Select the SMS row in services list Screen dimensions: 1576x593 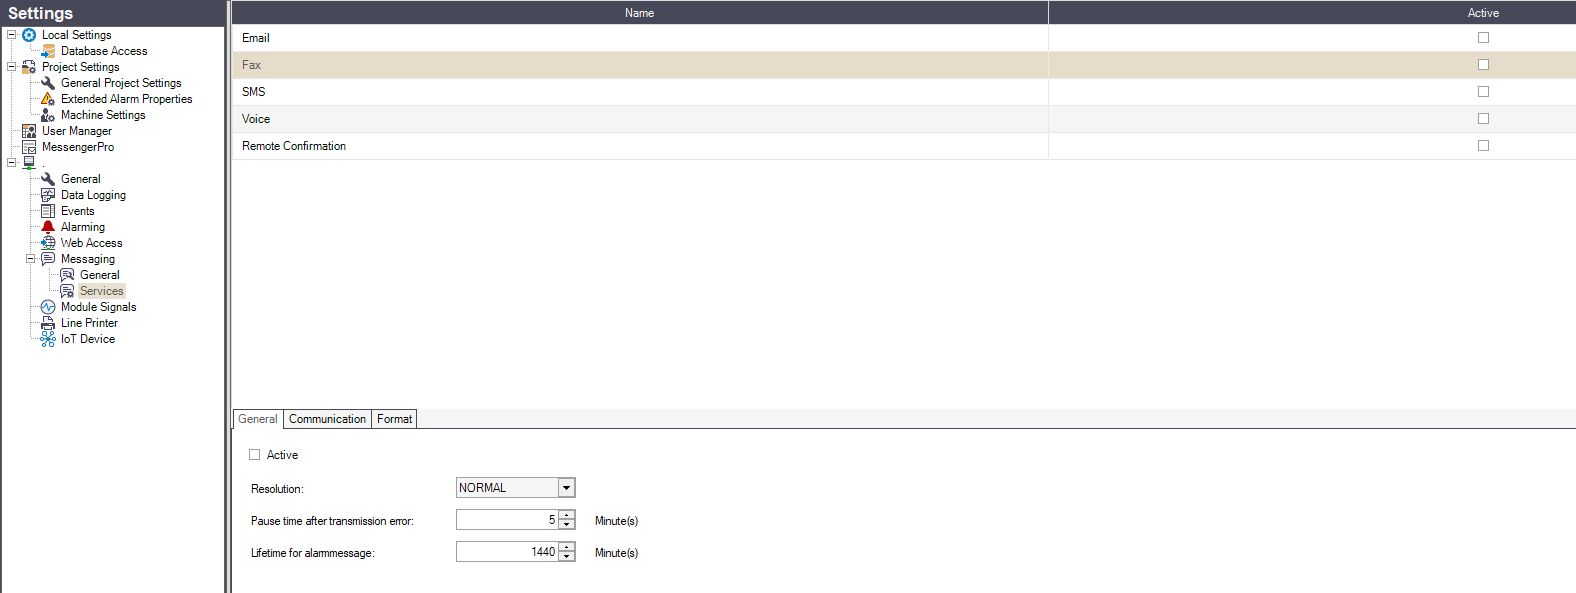tap(904, 92)
